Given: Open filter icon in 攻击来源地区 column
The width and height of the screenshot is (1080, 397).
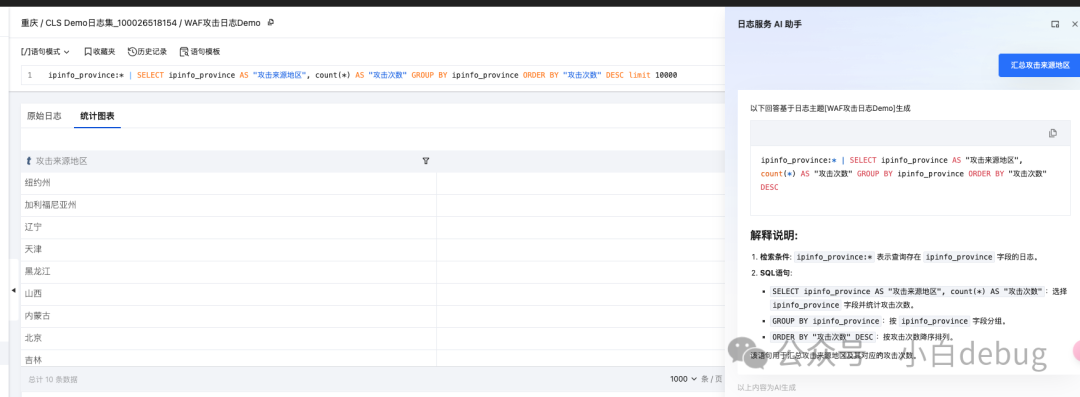Looking at the screenshot, I should coord(426,161).
